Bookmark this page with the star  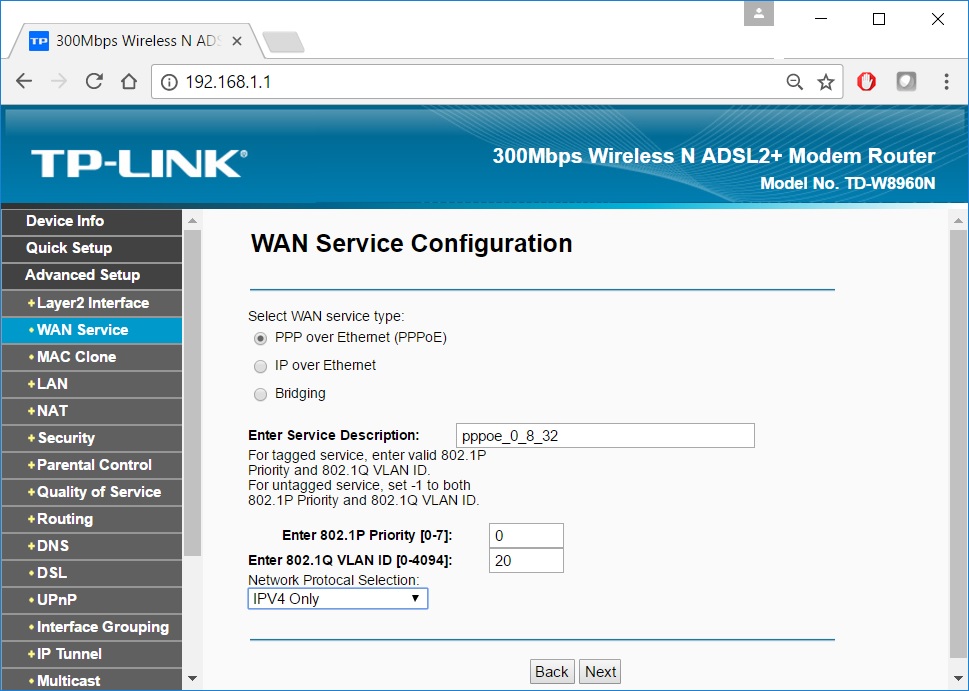click(826, 82)
